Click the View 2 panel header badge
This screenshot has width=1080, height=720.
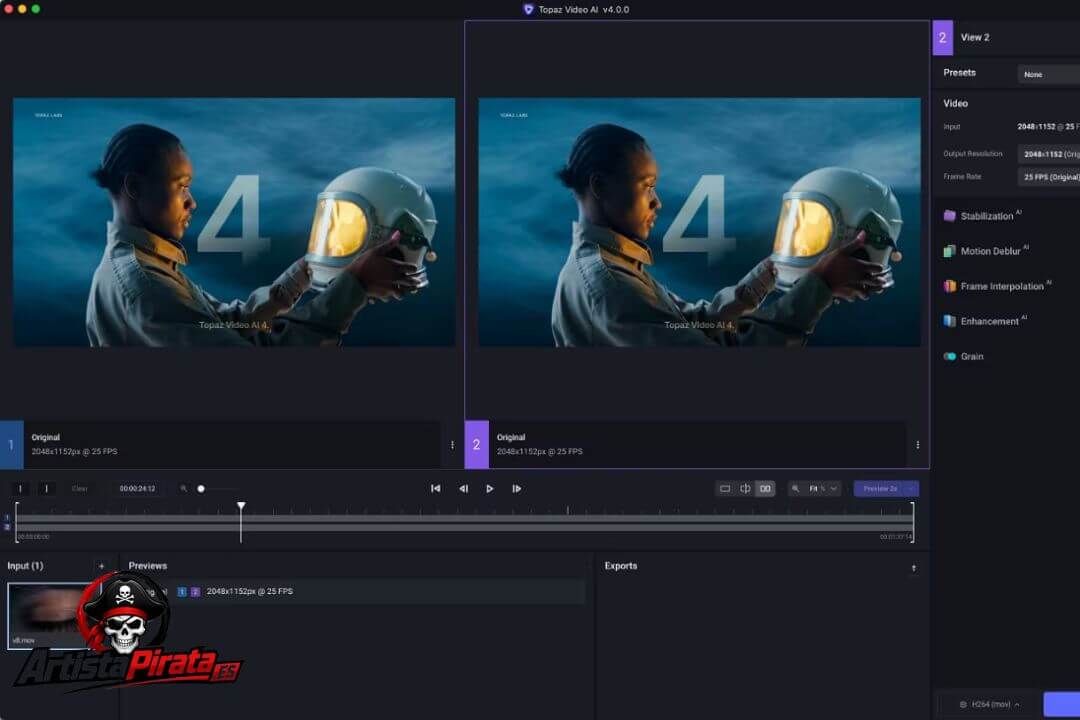(943, 37)
